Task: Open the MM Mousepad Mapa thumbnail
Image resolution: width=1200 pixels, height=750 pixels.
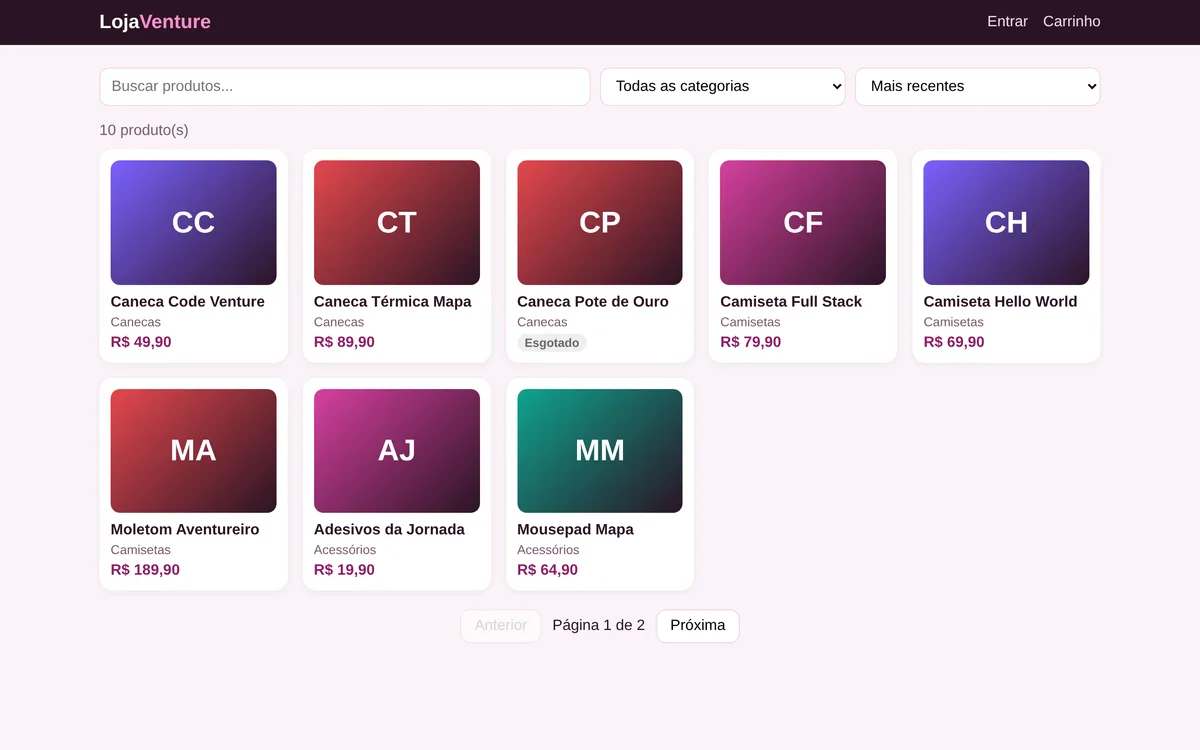Action: 600,450
